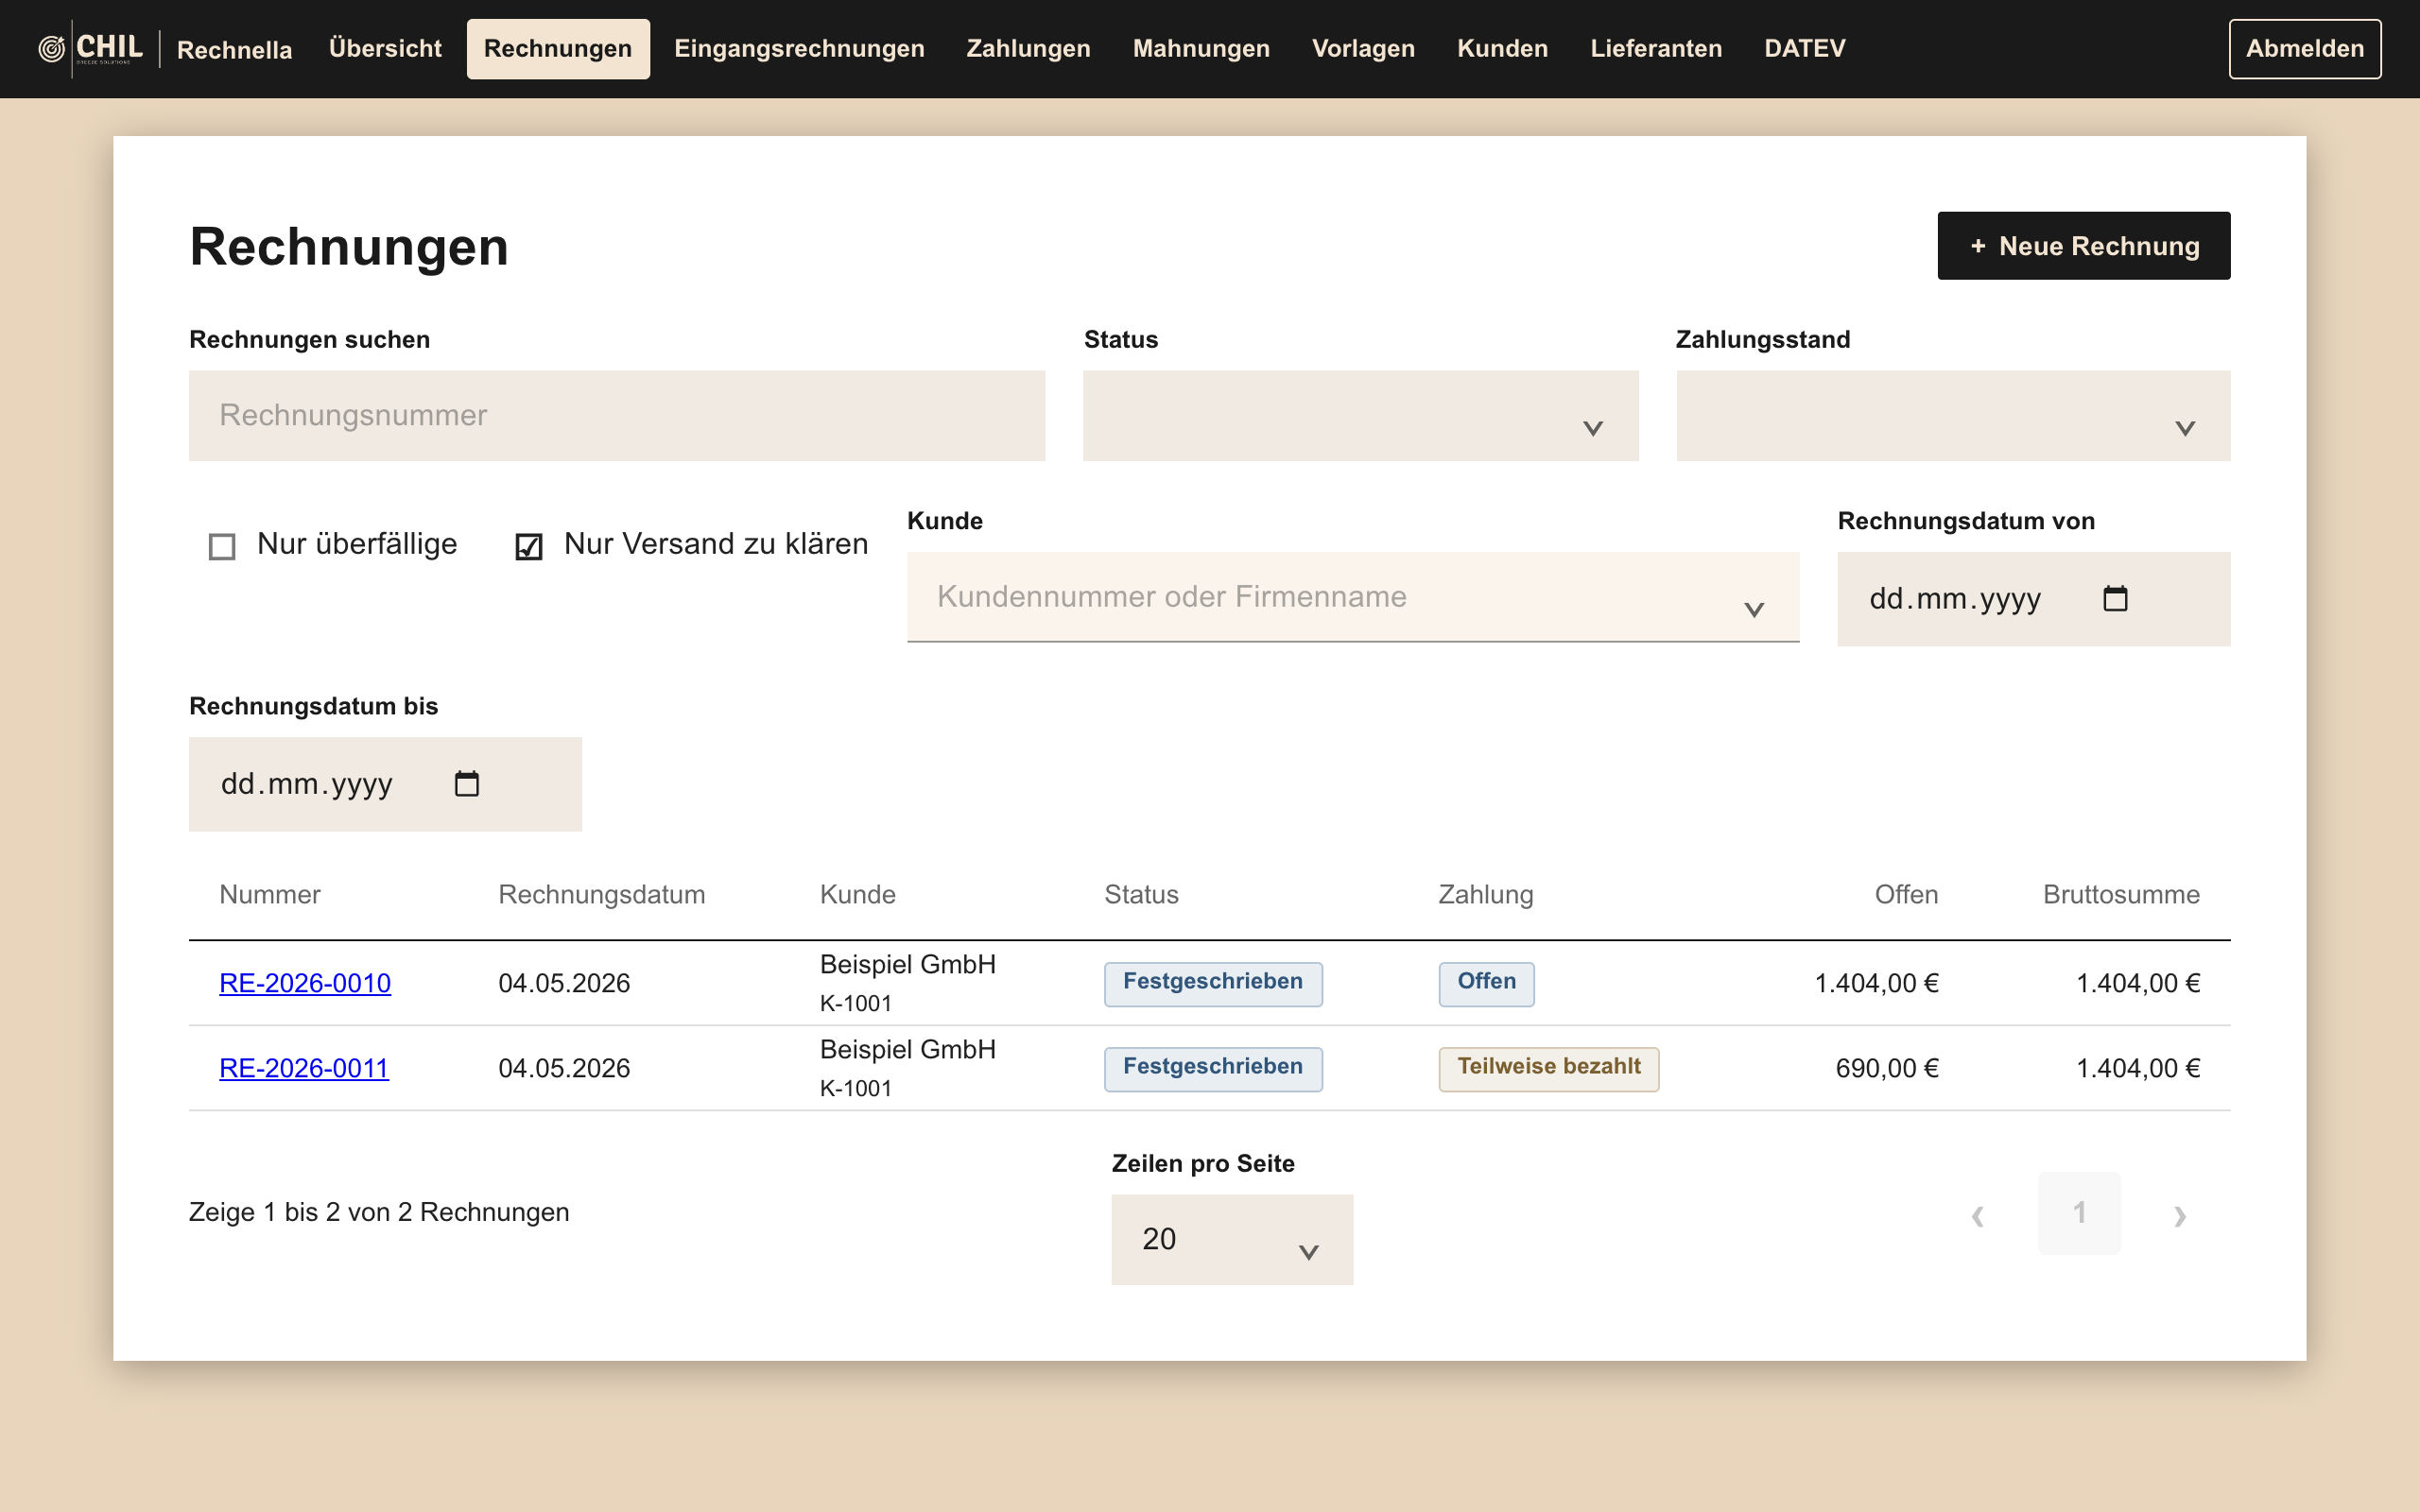This screenshot has height=1512, width=2420.
Task: Open Lieferanten page
Action: [x=1656, y=48]
